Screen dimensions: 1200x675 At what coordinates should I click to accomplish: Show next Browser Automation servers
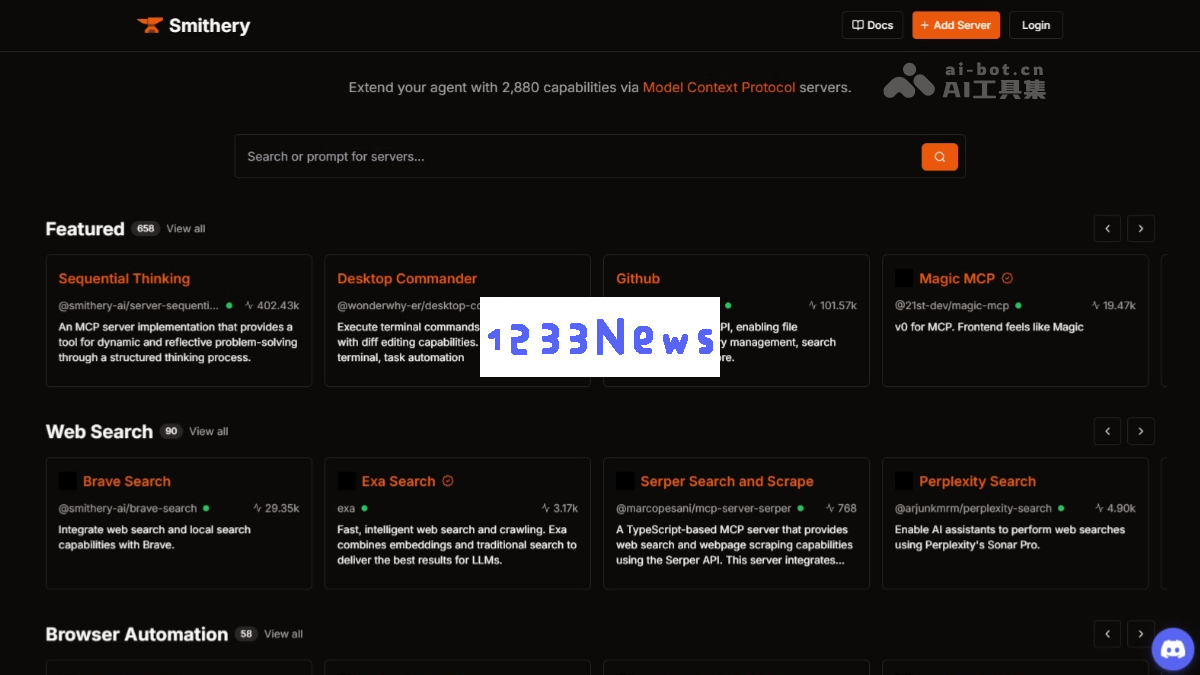[1141, 634]
